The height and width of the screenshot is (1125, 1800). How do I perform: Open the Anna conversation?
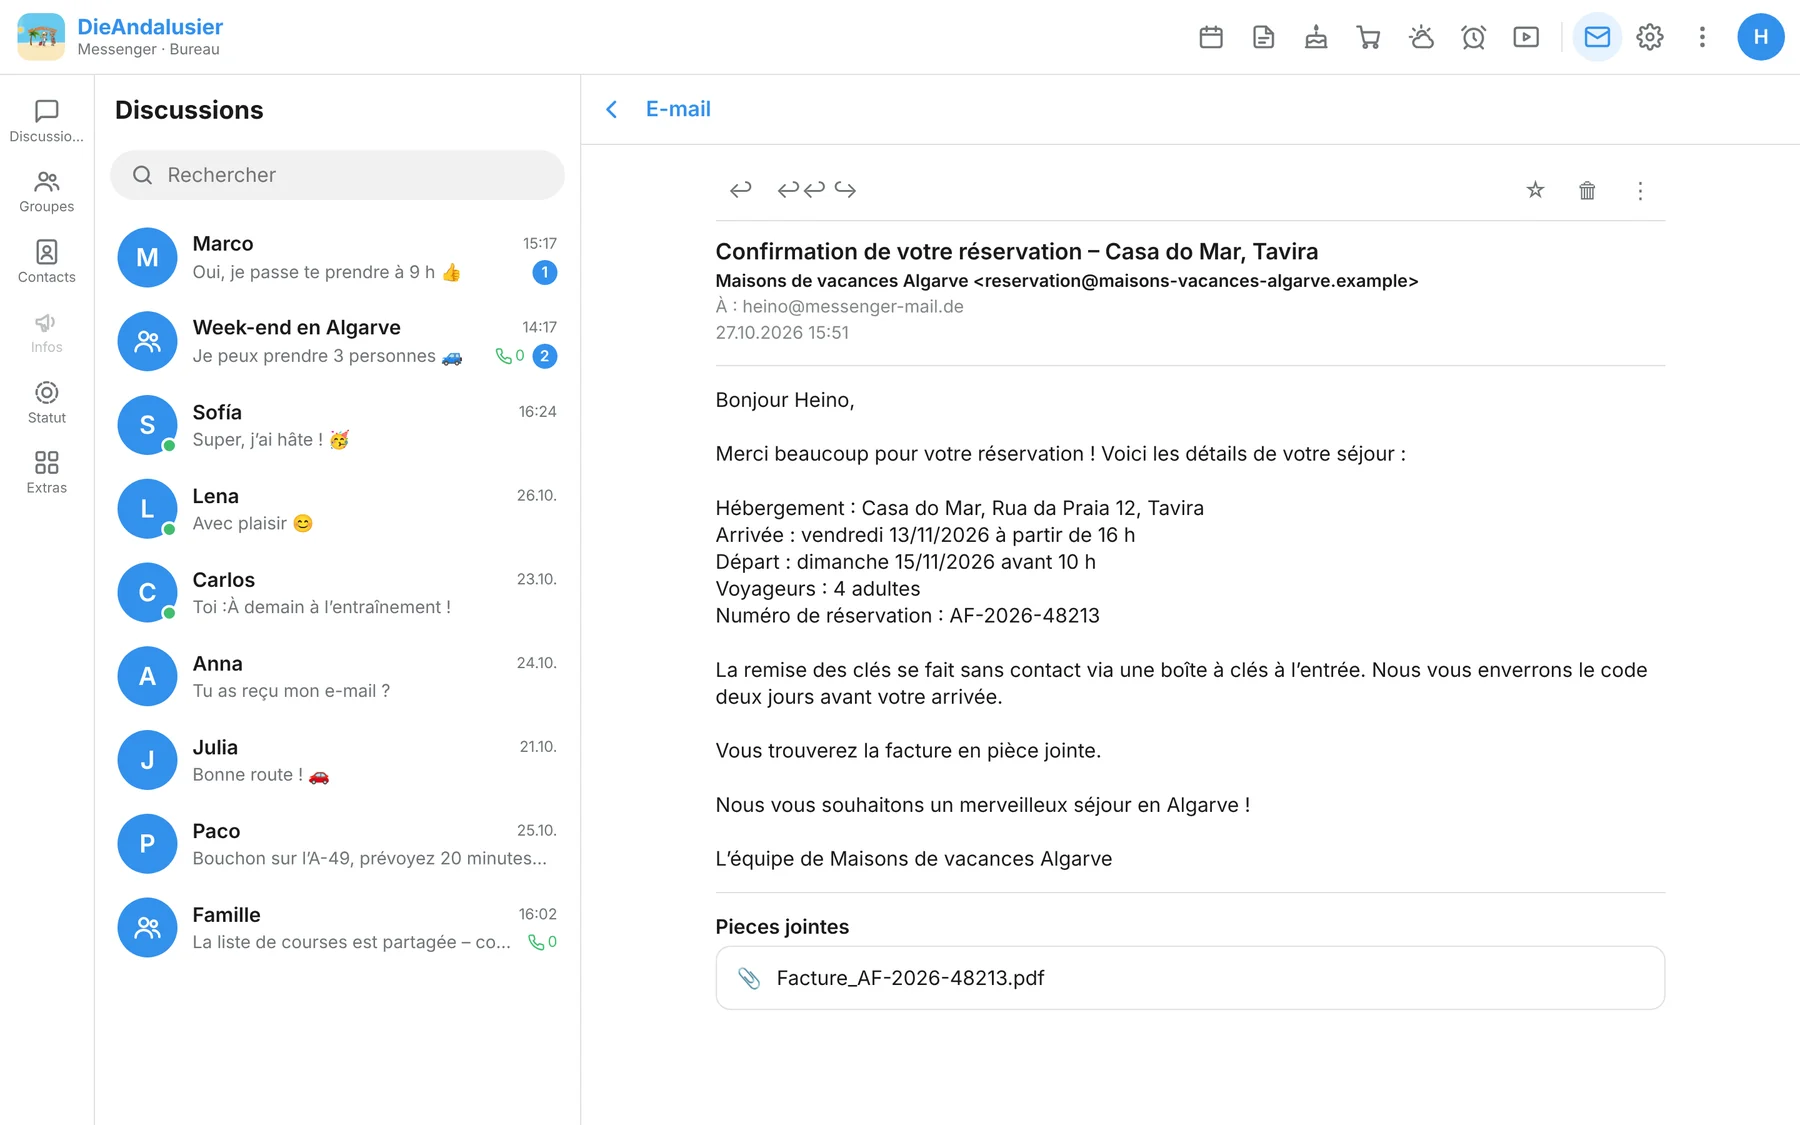pos(337,676)
